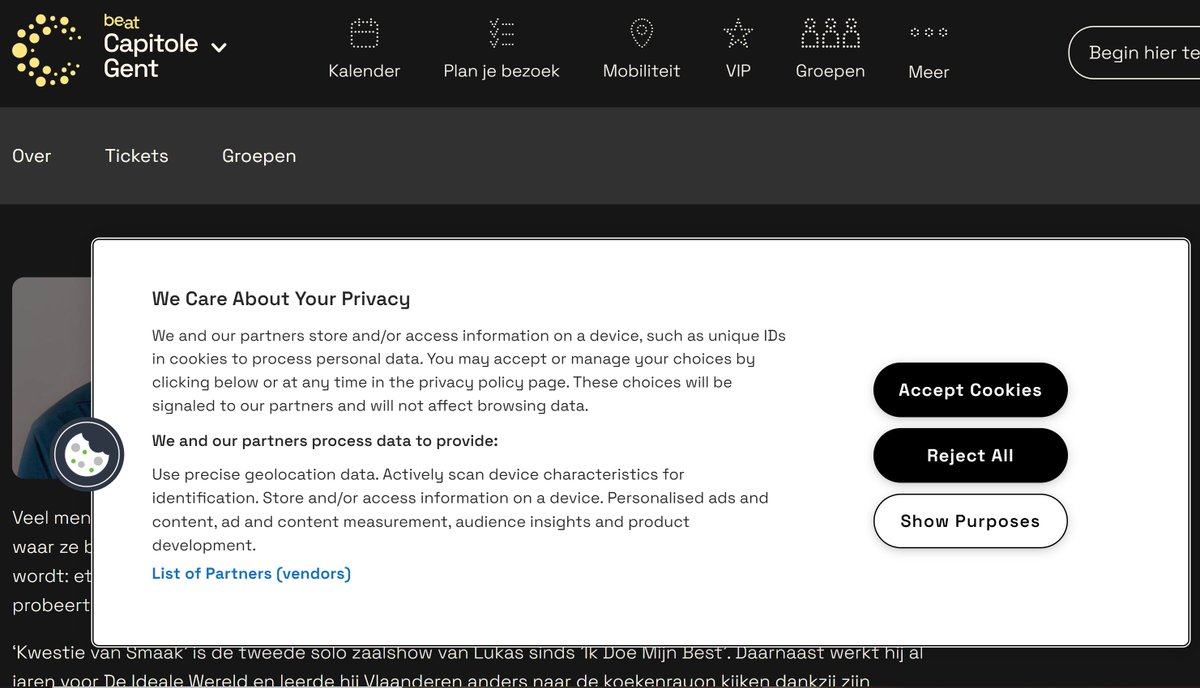Click the Begin hier button
1200x688 pixels.
point(1133,53)
